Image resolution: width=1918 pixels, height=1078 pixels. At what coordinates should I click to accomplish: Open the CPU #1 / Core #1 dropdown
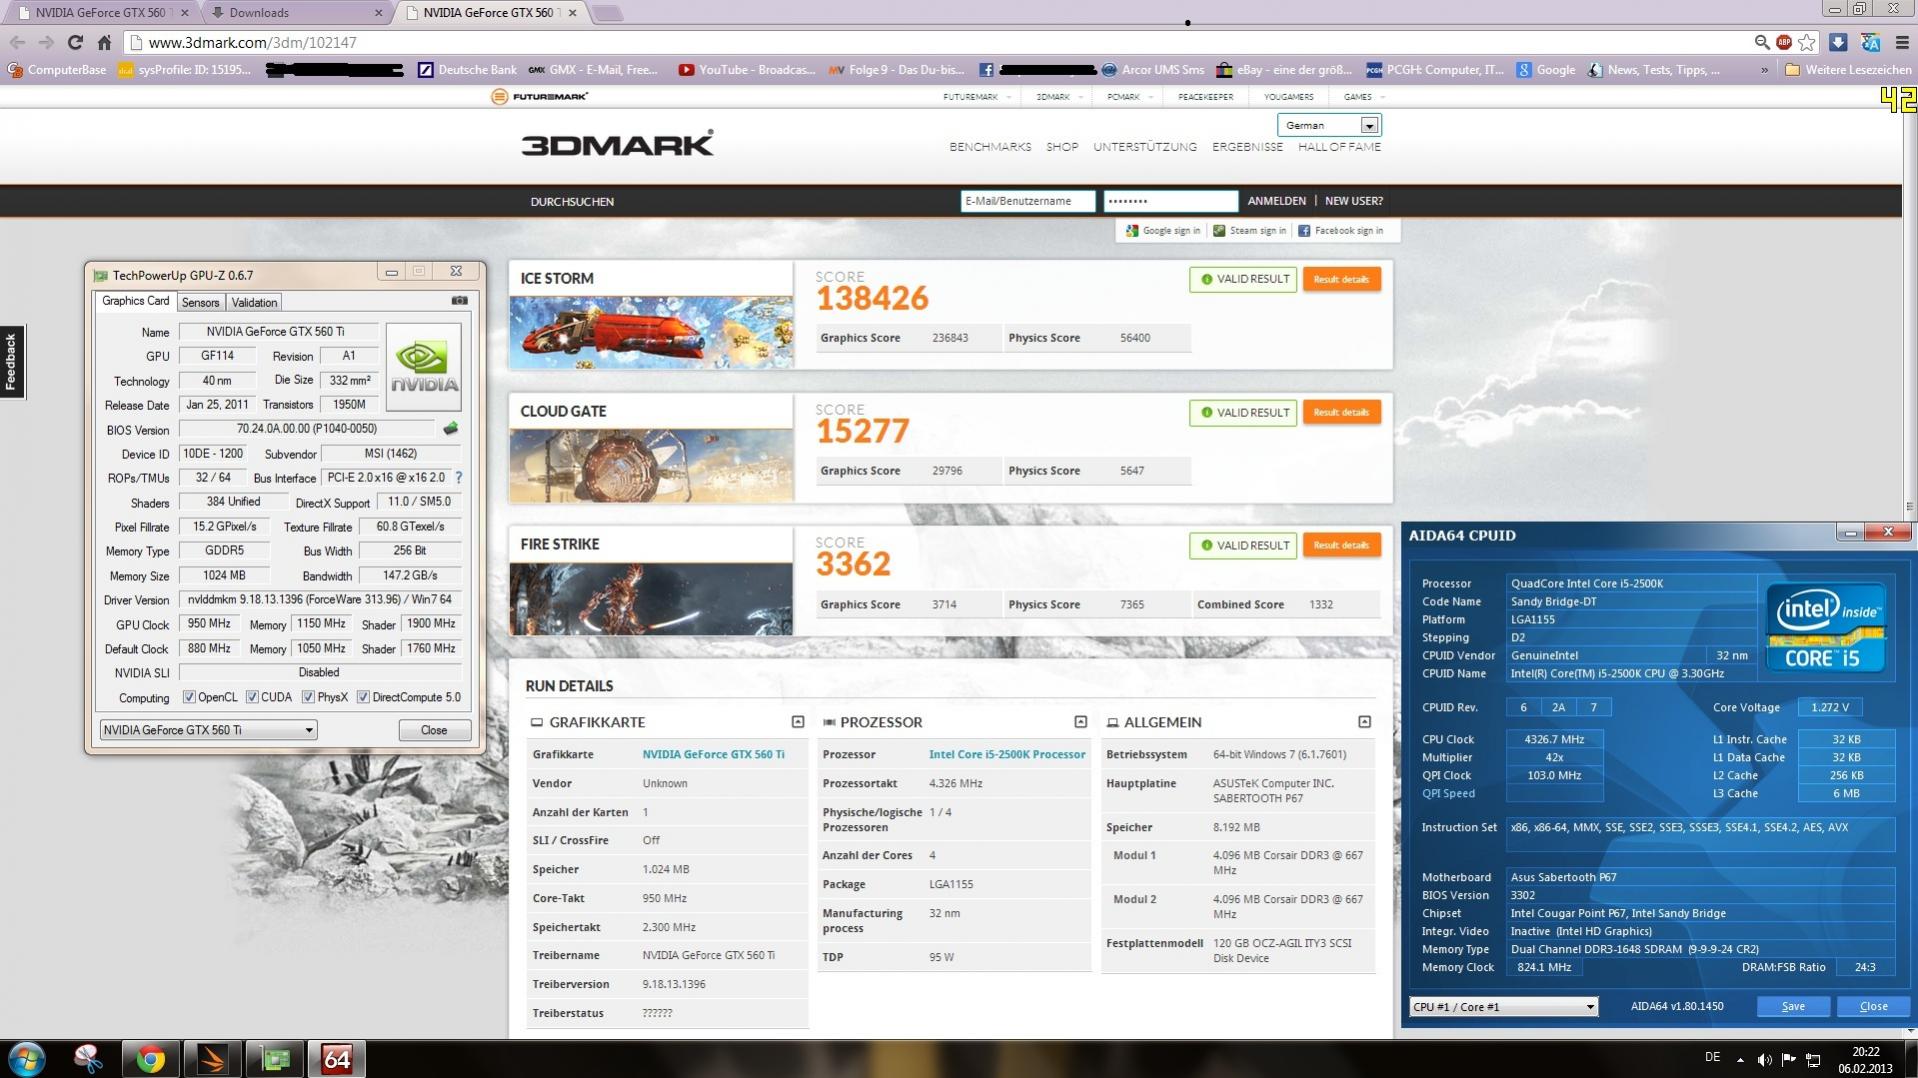point(1503,1006)
